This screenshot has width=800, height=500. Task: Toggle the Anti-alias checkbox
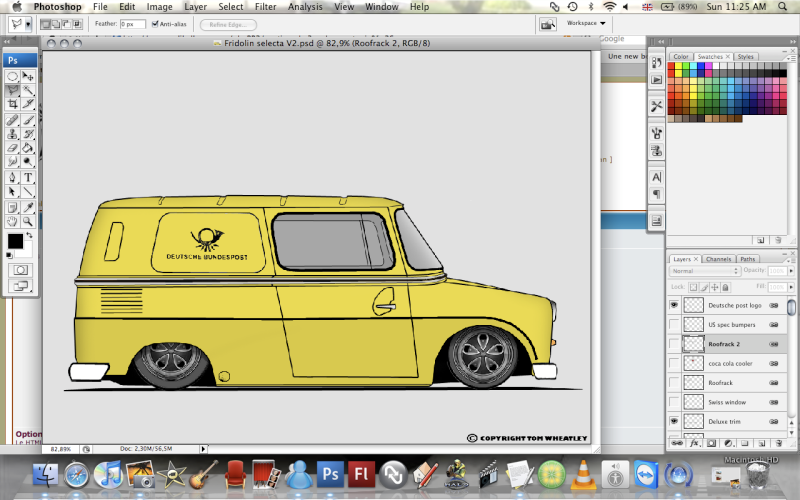tap(155, 24)
